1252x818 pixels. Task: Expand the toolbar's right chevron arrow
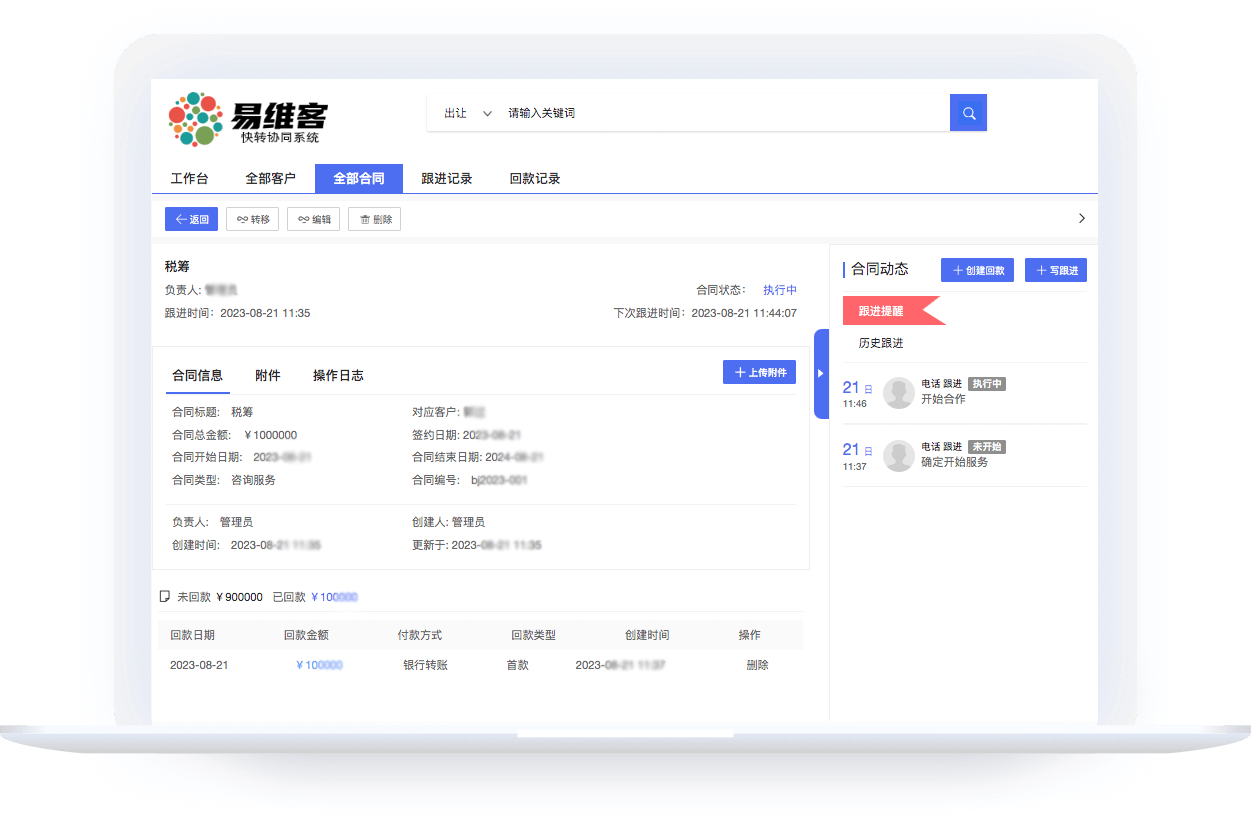click(x=1081, y=218)
